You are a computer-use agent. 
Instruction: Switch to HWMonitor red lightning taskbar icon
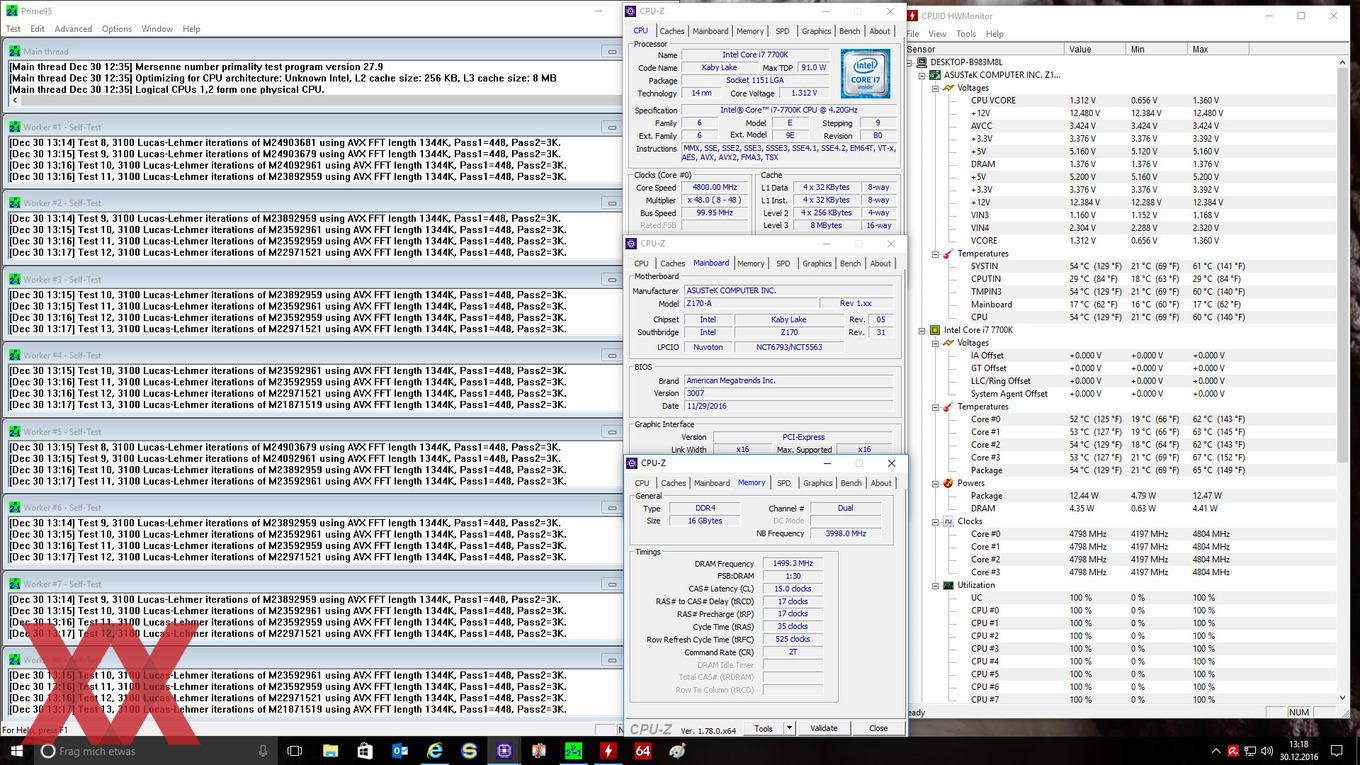(608, 750)
